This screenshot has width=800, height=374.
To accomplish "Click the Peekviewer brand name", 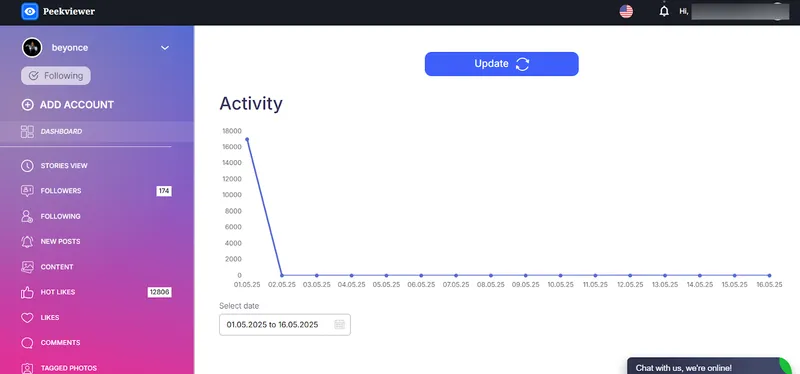I will click(x=69, y=11).
